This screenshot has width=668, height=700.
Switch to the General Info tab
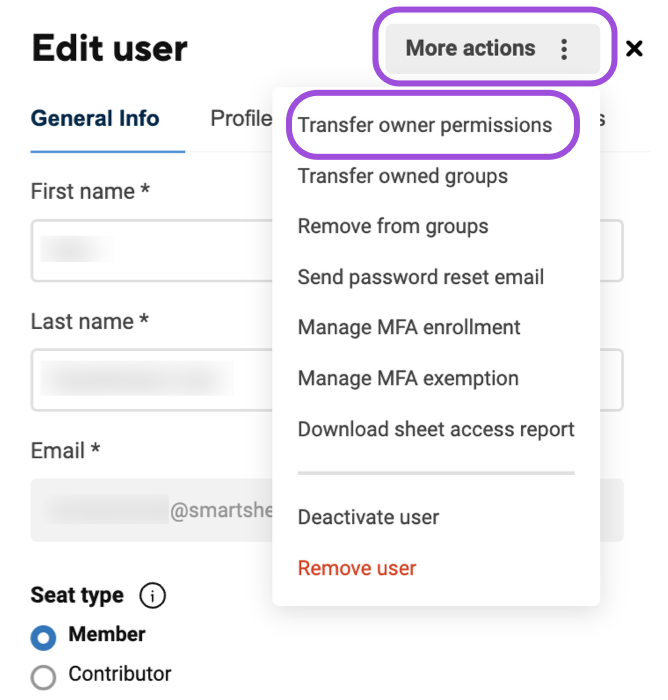pos(95,118)
